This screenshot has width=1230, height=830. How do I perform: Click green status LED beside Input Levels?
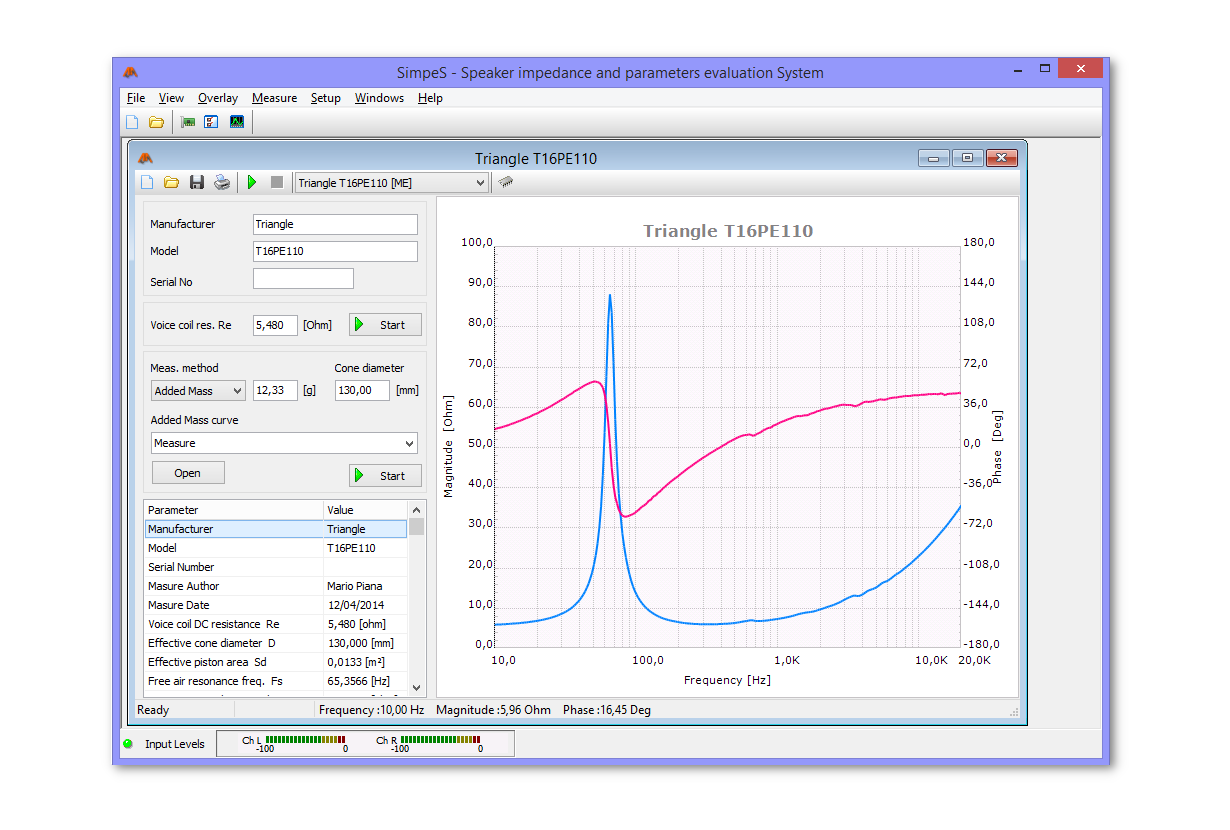pyautogui.click(x=128, y=744)
